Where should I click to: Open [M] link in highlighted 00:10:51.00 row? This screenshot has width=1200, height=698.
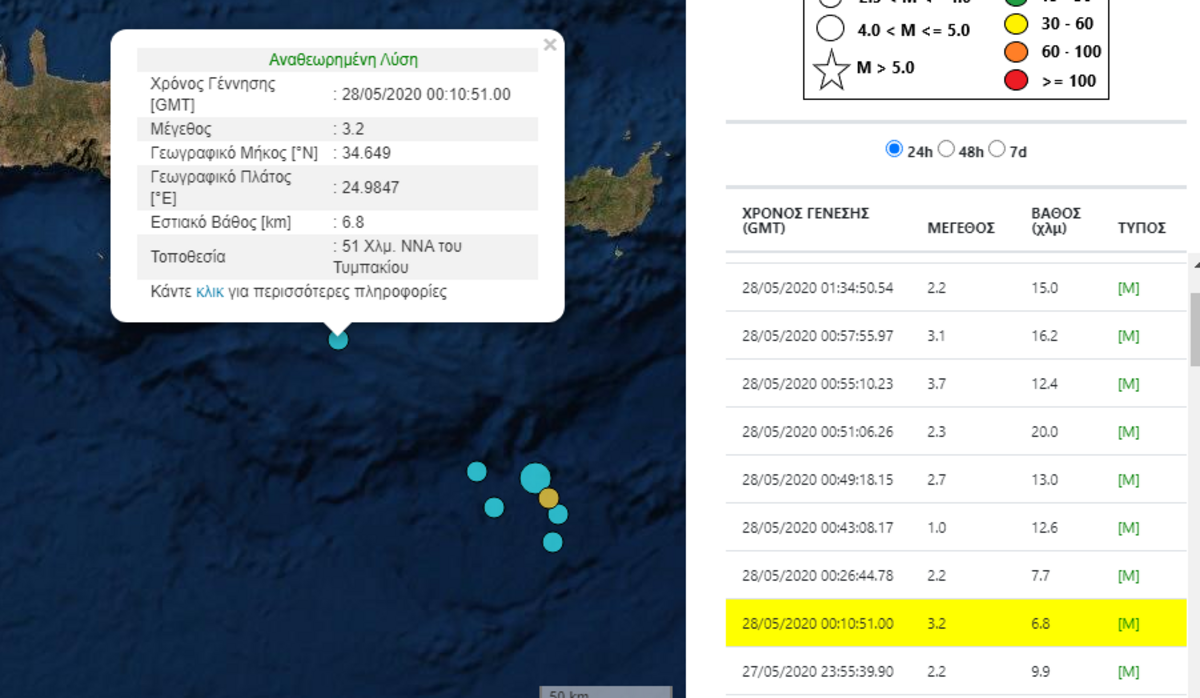[1128, 624]
